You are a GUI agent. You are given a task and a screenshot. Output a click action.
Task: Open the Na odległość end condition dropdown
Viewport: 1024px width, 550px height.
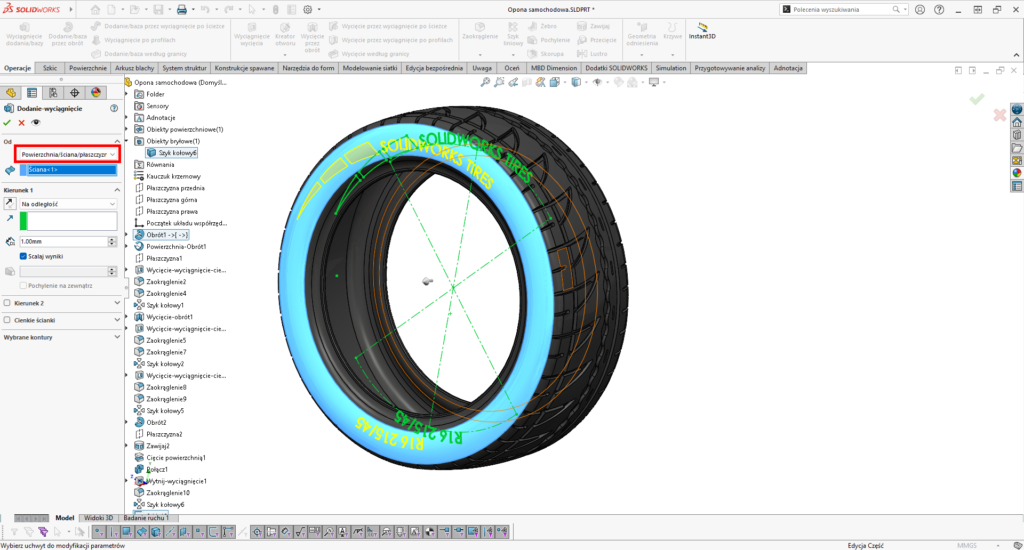[x=68, y=204]
